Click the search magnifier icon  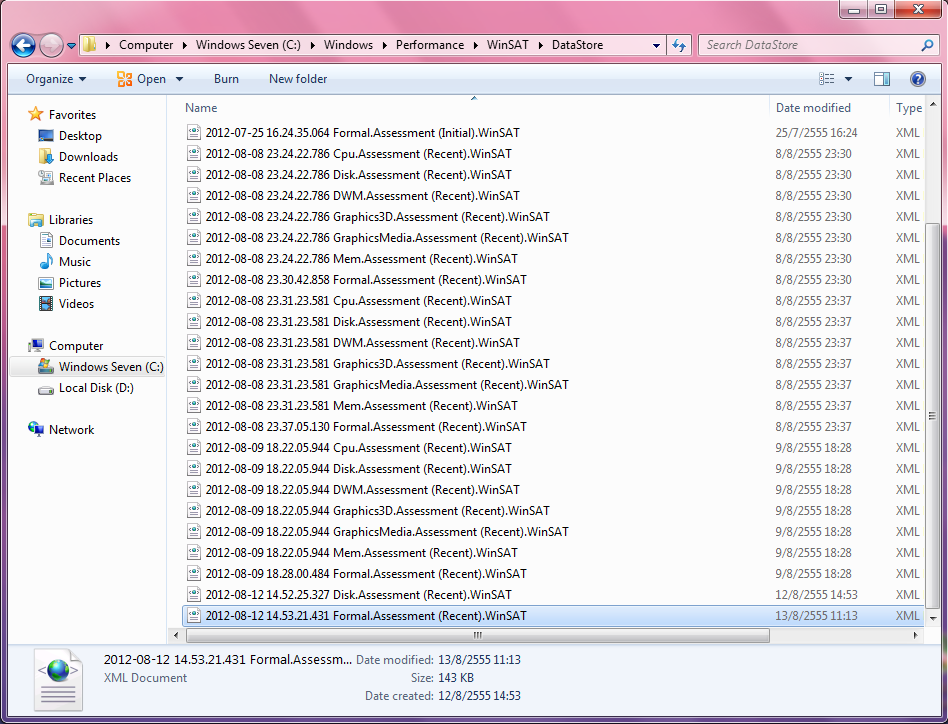point(927,45)
